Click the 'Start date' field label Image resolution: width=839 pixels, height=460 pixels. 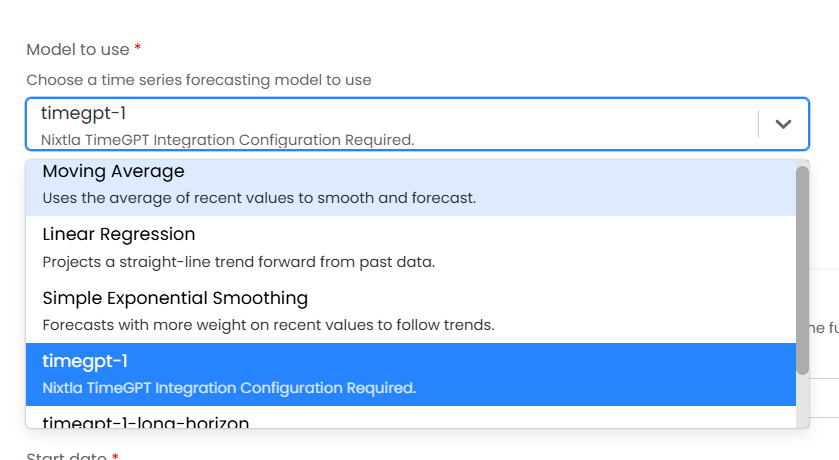(66, 457)
